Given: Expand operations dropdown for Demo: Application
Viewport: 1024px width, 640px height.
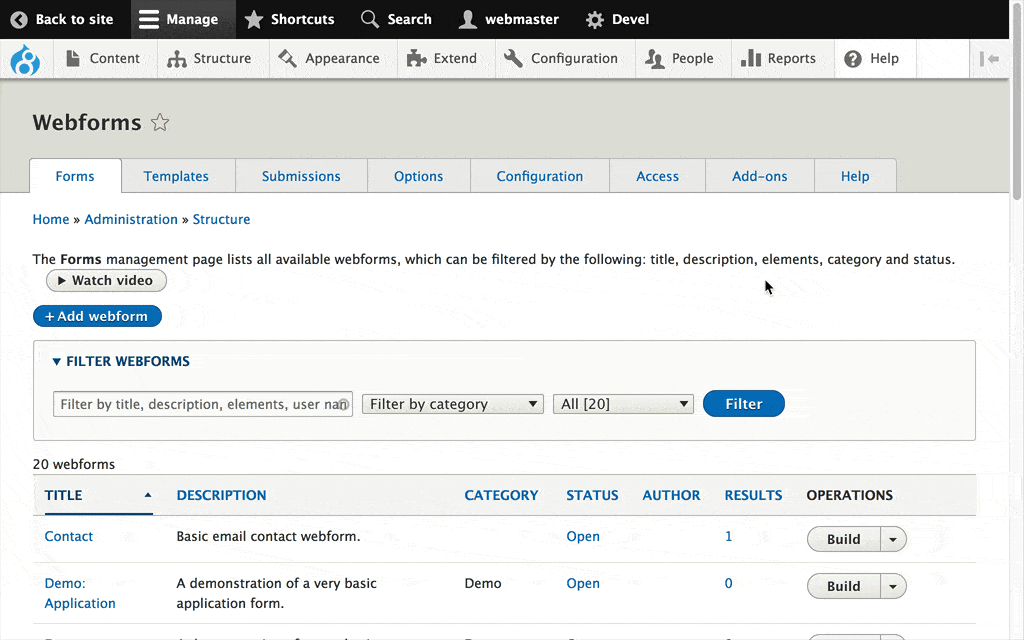Looking at the screenshot, I should [893, 586].
